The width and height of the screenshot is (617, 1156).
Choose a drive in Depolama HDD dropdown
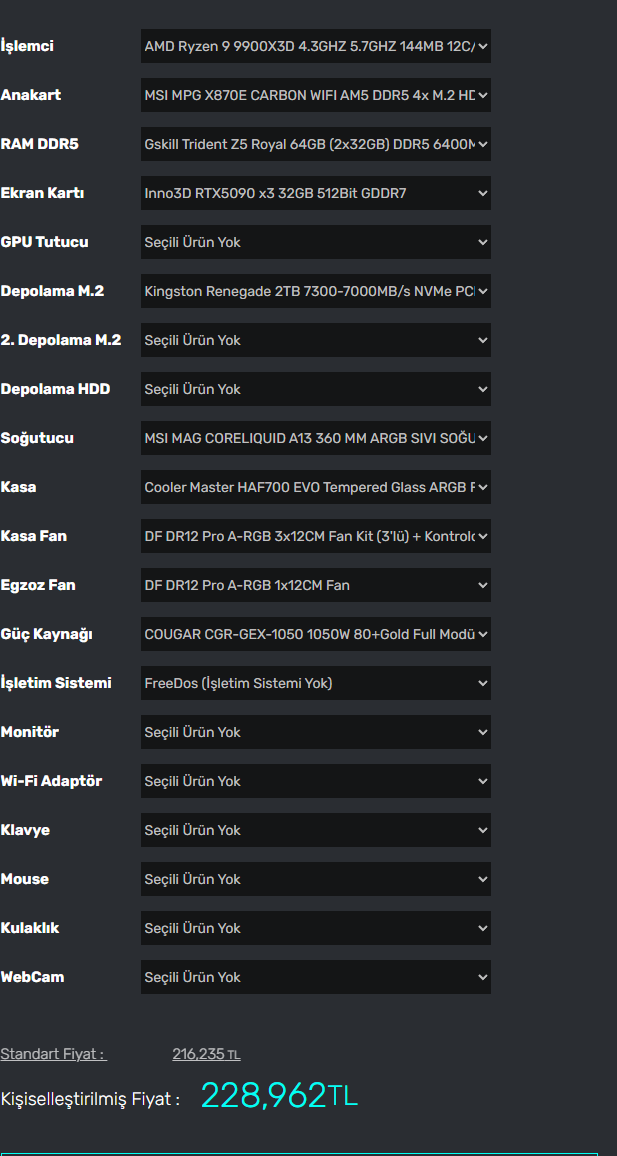[x=315, y=389]
